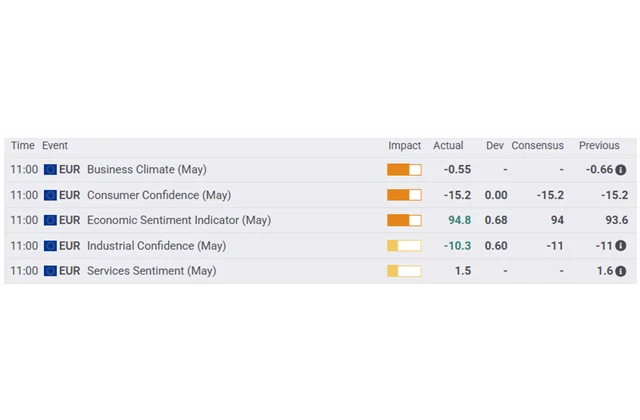Image resolution: width=640 pixels, height=420 pixels.
Task: Open the Business Climate (May) event
Action: tap(147, 170)
